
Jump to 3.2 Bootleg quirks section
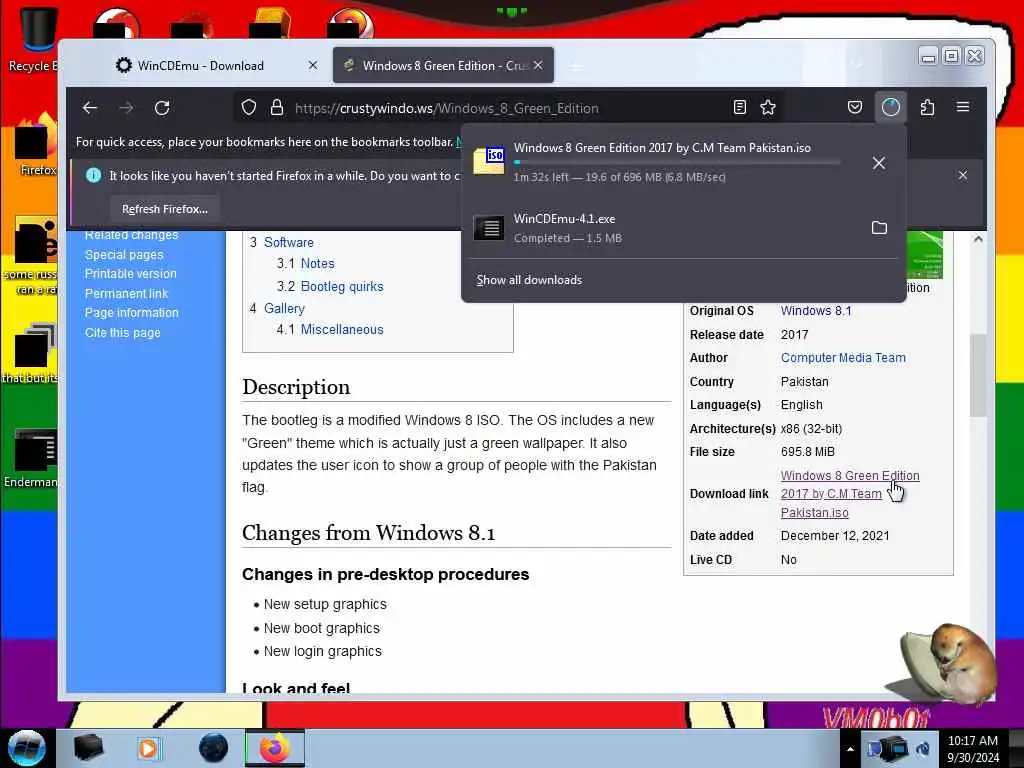coord(342,286)
